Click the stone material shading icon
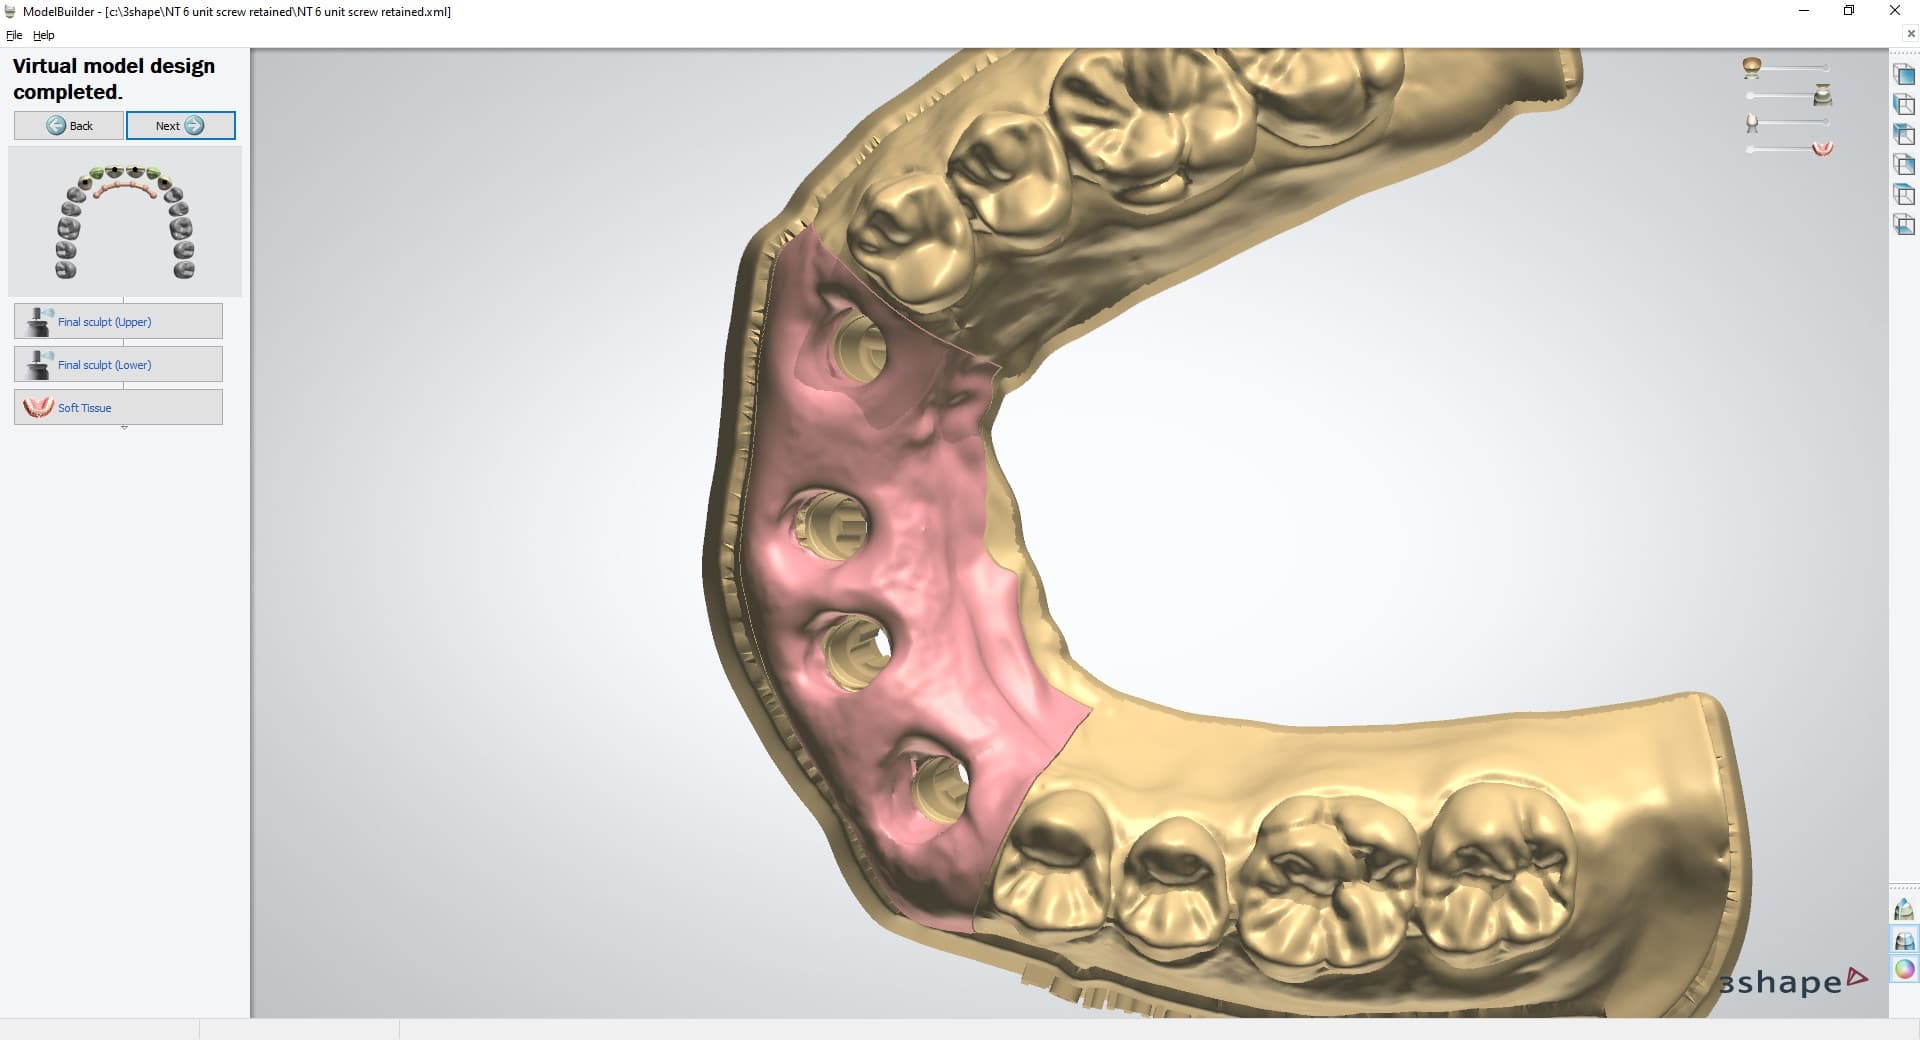 coord(1905,939)
